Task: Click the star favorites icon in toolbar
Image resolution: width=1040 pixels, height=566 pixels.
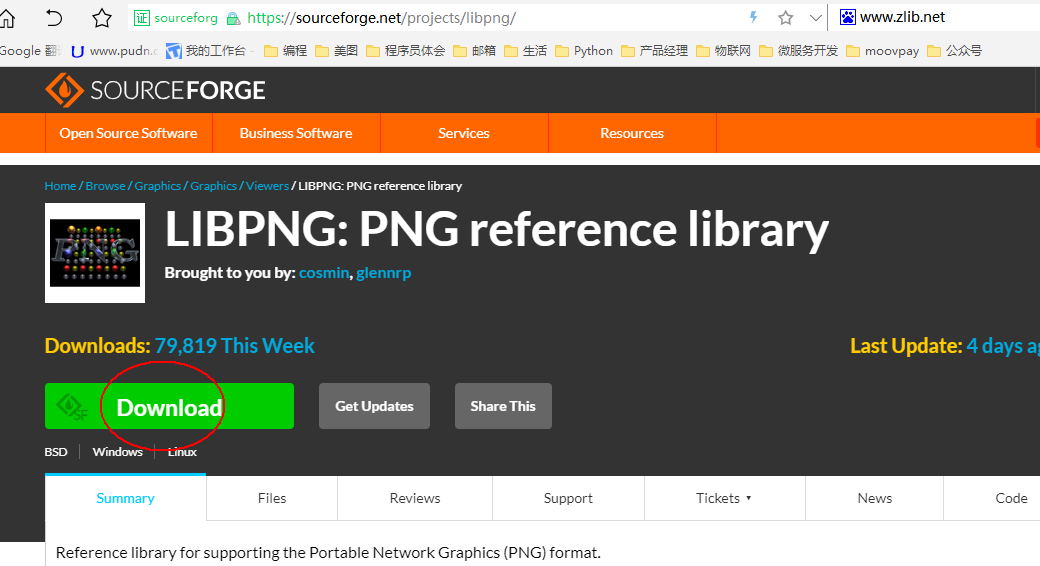Action: [101, 18]
